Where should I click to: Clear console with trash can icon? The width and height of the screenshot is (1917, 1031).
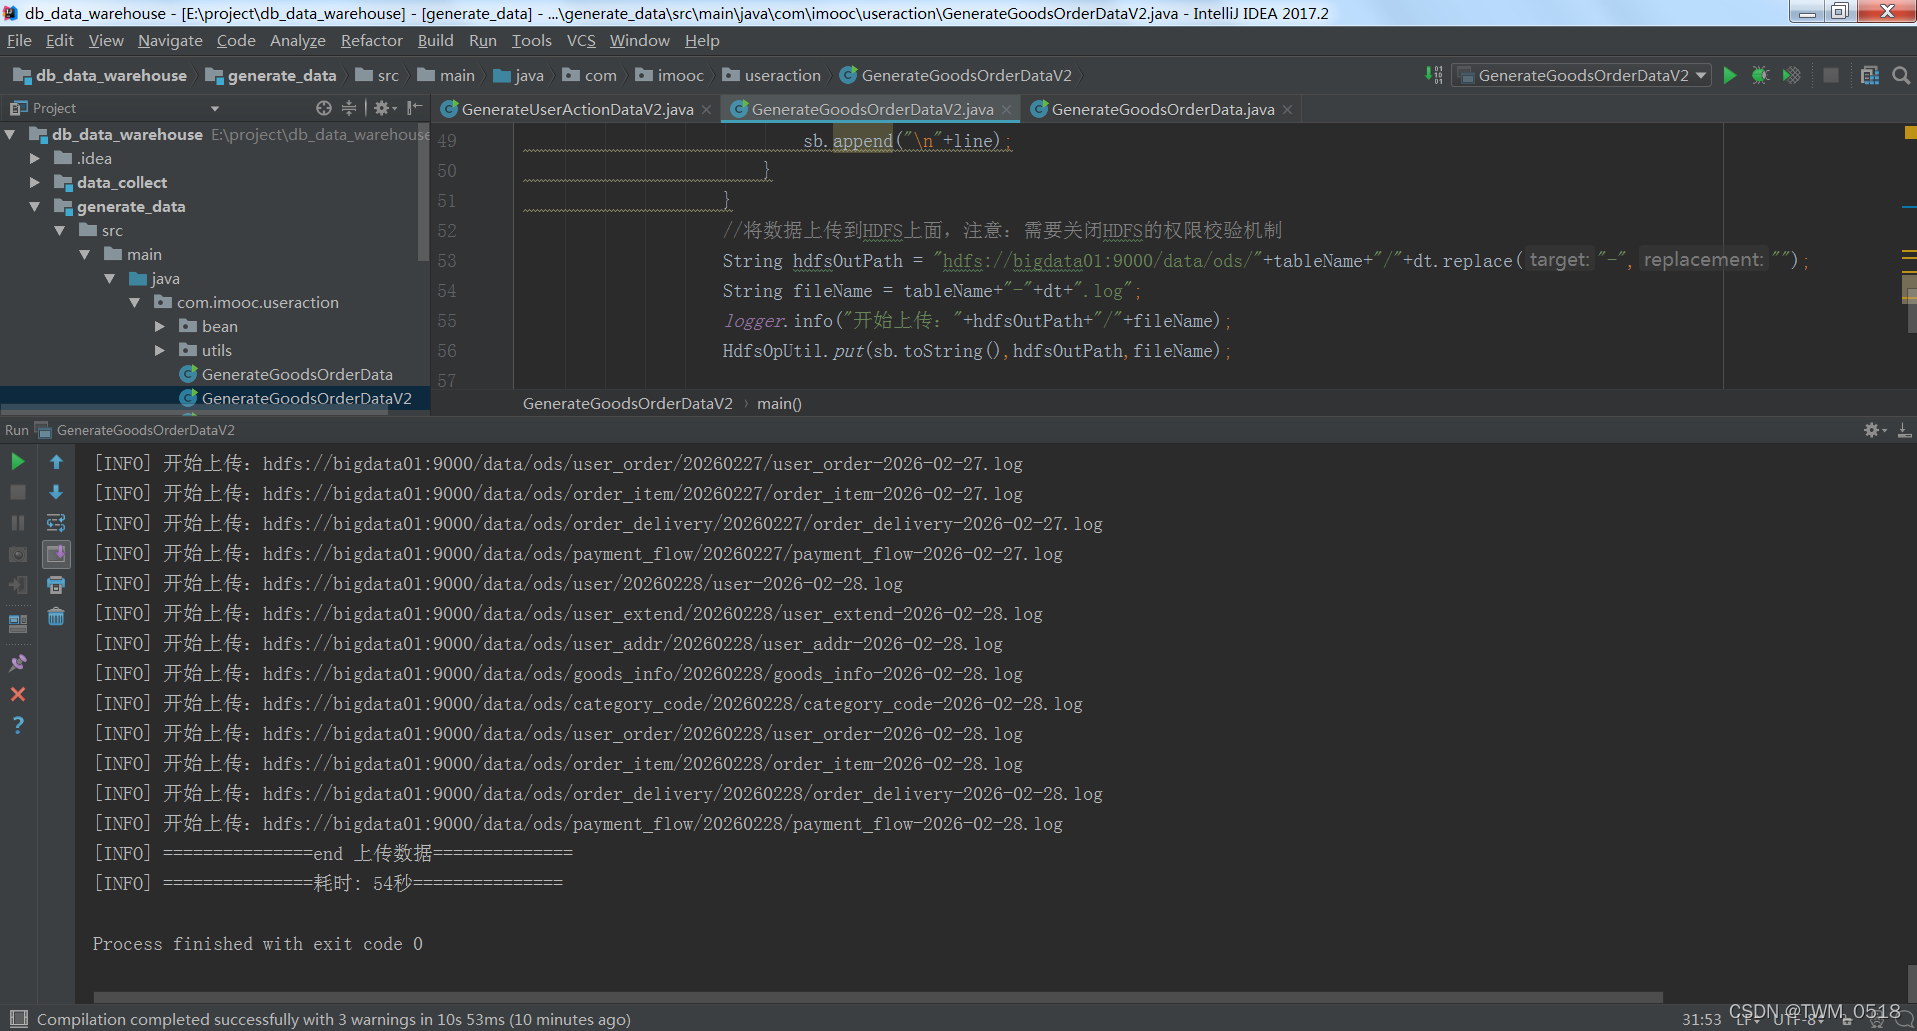[56, 616]
